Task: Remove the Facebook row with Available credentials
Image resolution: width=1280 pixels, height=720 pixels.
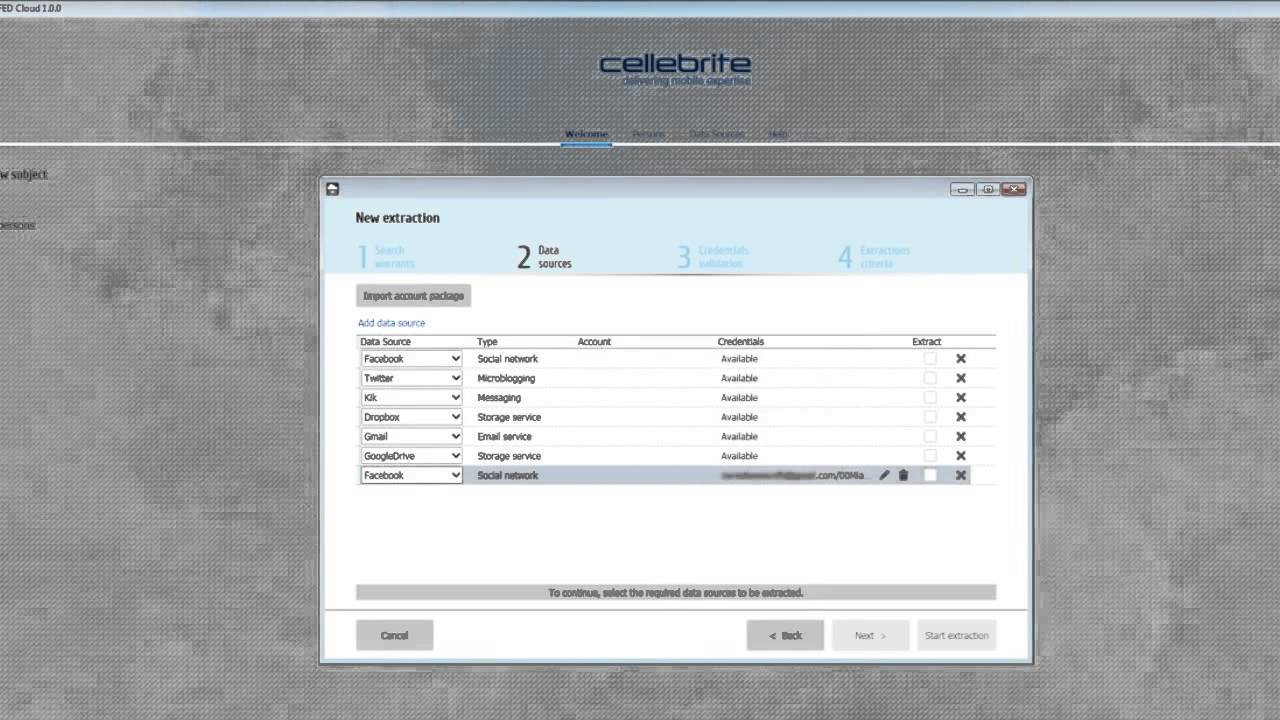Action: point(961,359)
